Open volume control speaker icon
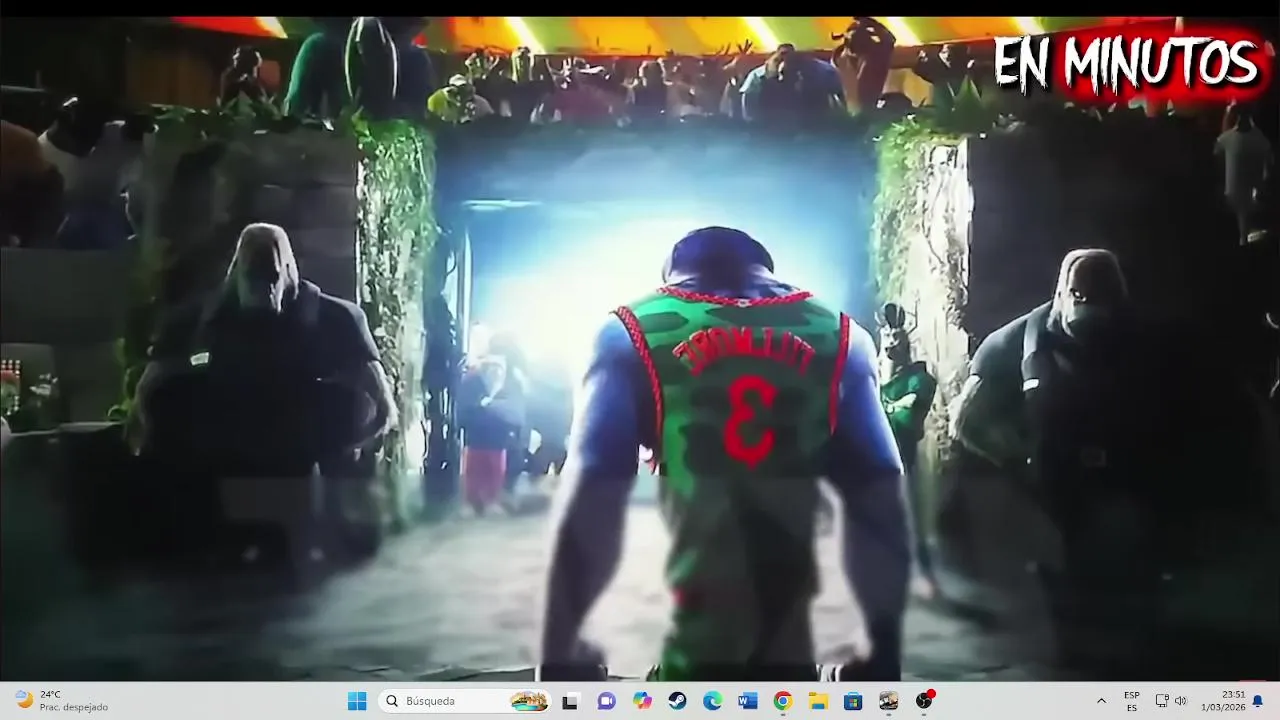The height and width of the screenshot is (720, 1280). point(1180,701)
